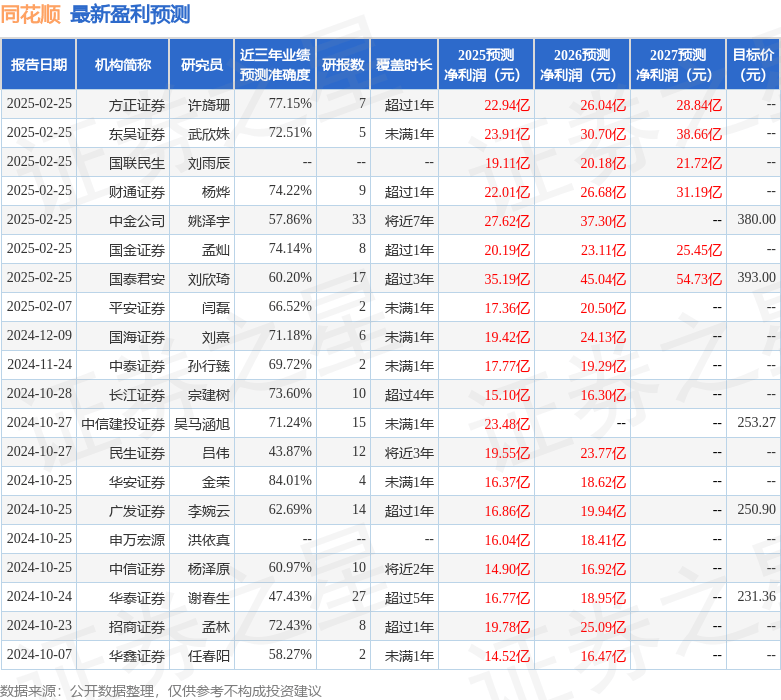Select the 2026预测净利润 column header
The width and height of the screenshot is (781, 700).
click(x=582, y=64)
